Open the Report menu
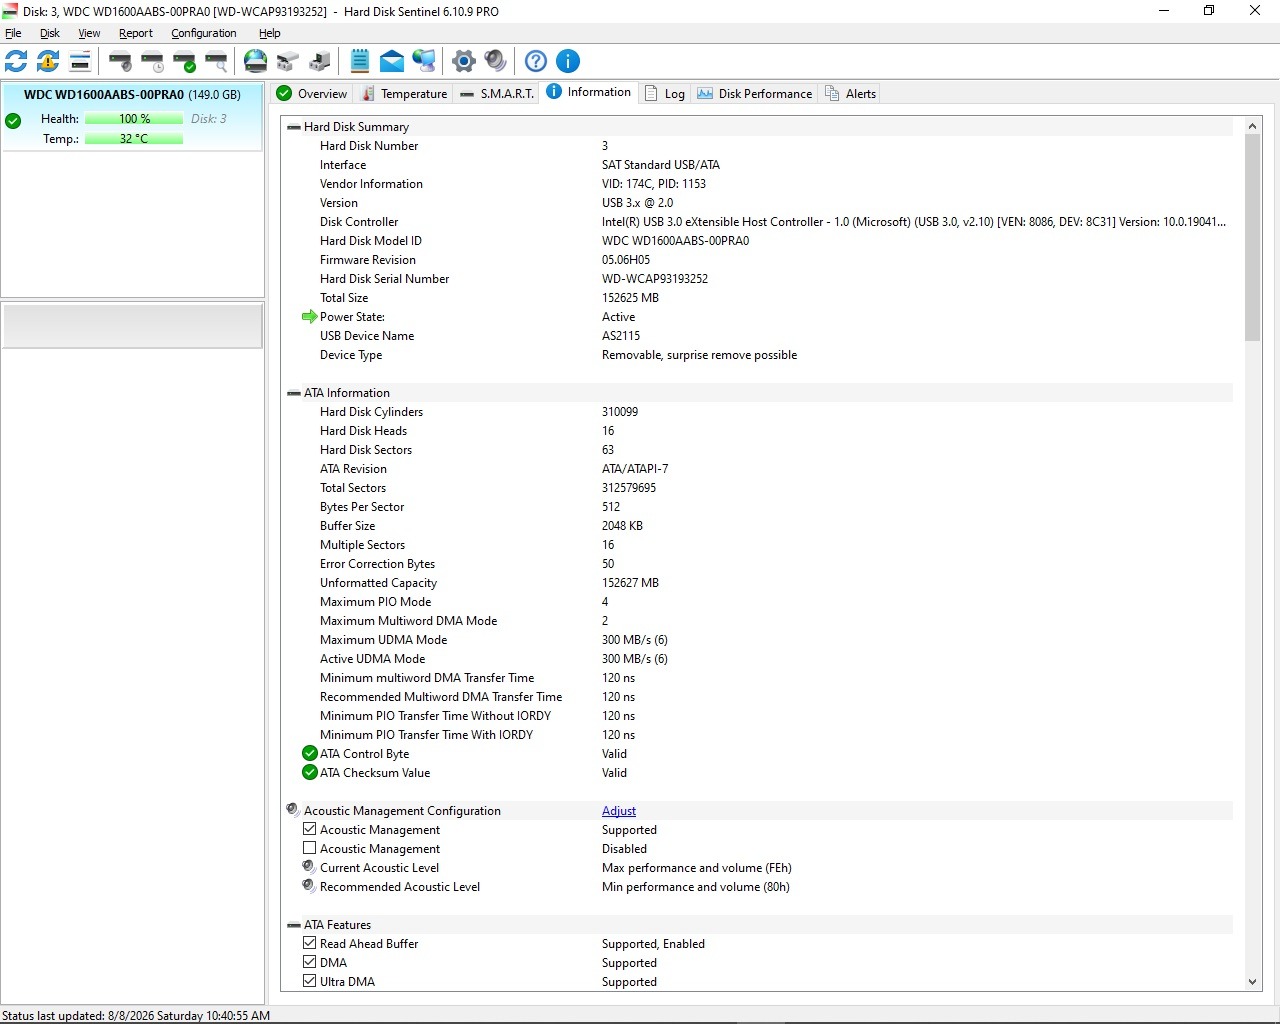 (x=136, y=33)
